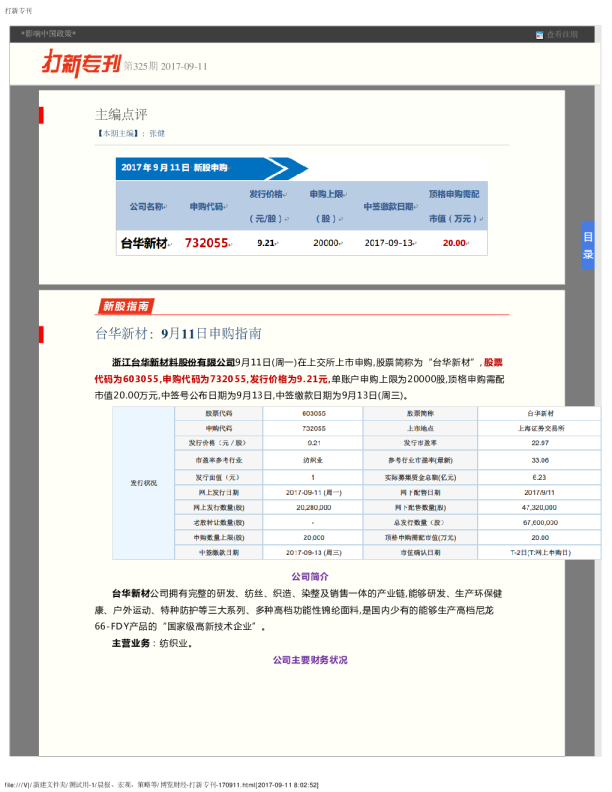Screen dimensions: 612x792
Task: Click the red 打新专刊 logo
Action: (x=80, y=63)
